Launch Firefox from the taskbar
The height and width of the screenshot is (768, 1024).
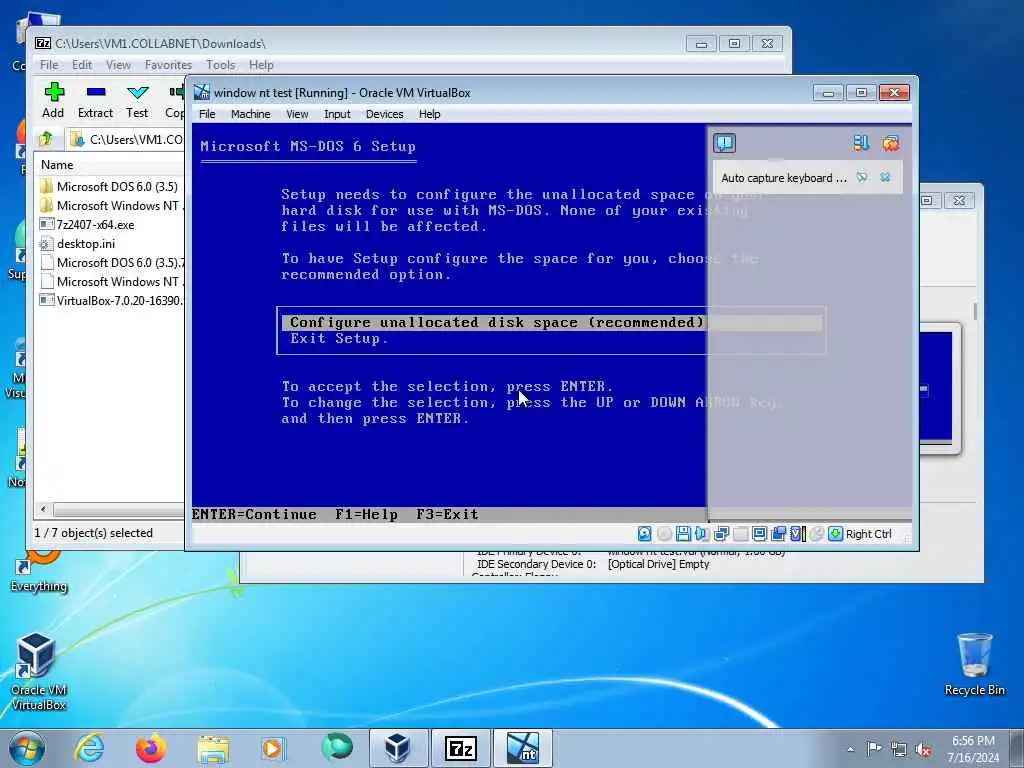tap(151, 748)
